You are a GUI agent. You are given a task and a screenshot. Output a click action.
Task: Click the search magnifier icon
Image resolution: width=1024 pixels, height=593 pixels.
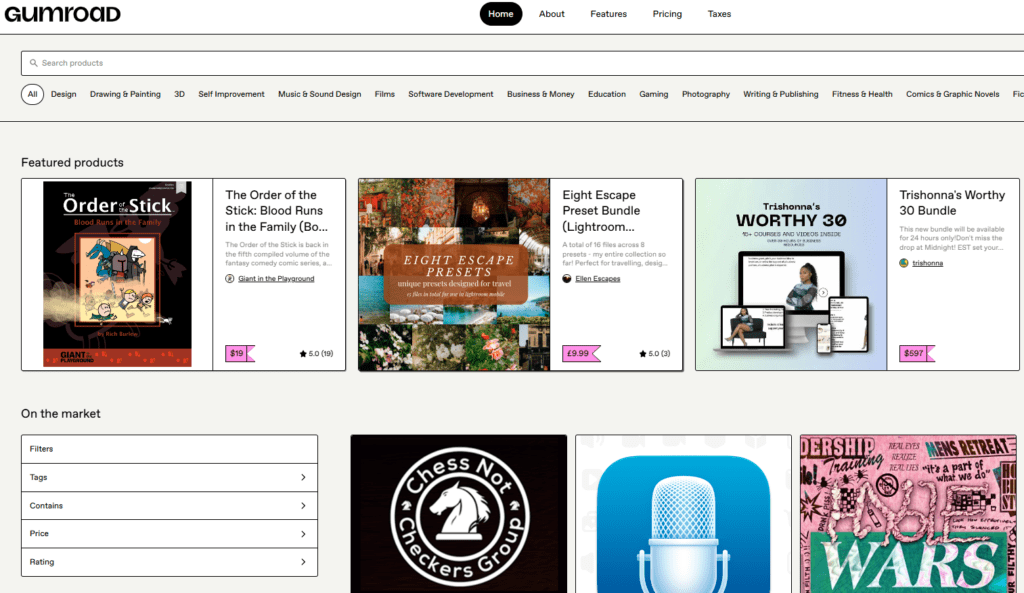(x=33, y=63)
